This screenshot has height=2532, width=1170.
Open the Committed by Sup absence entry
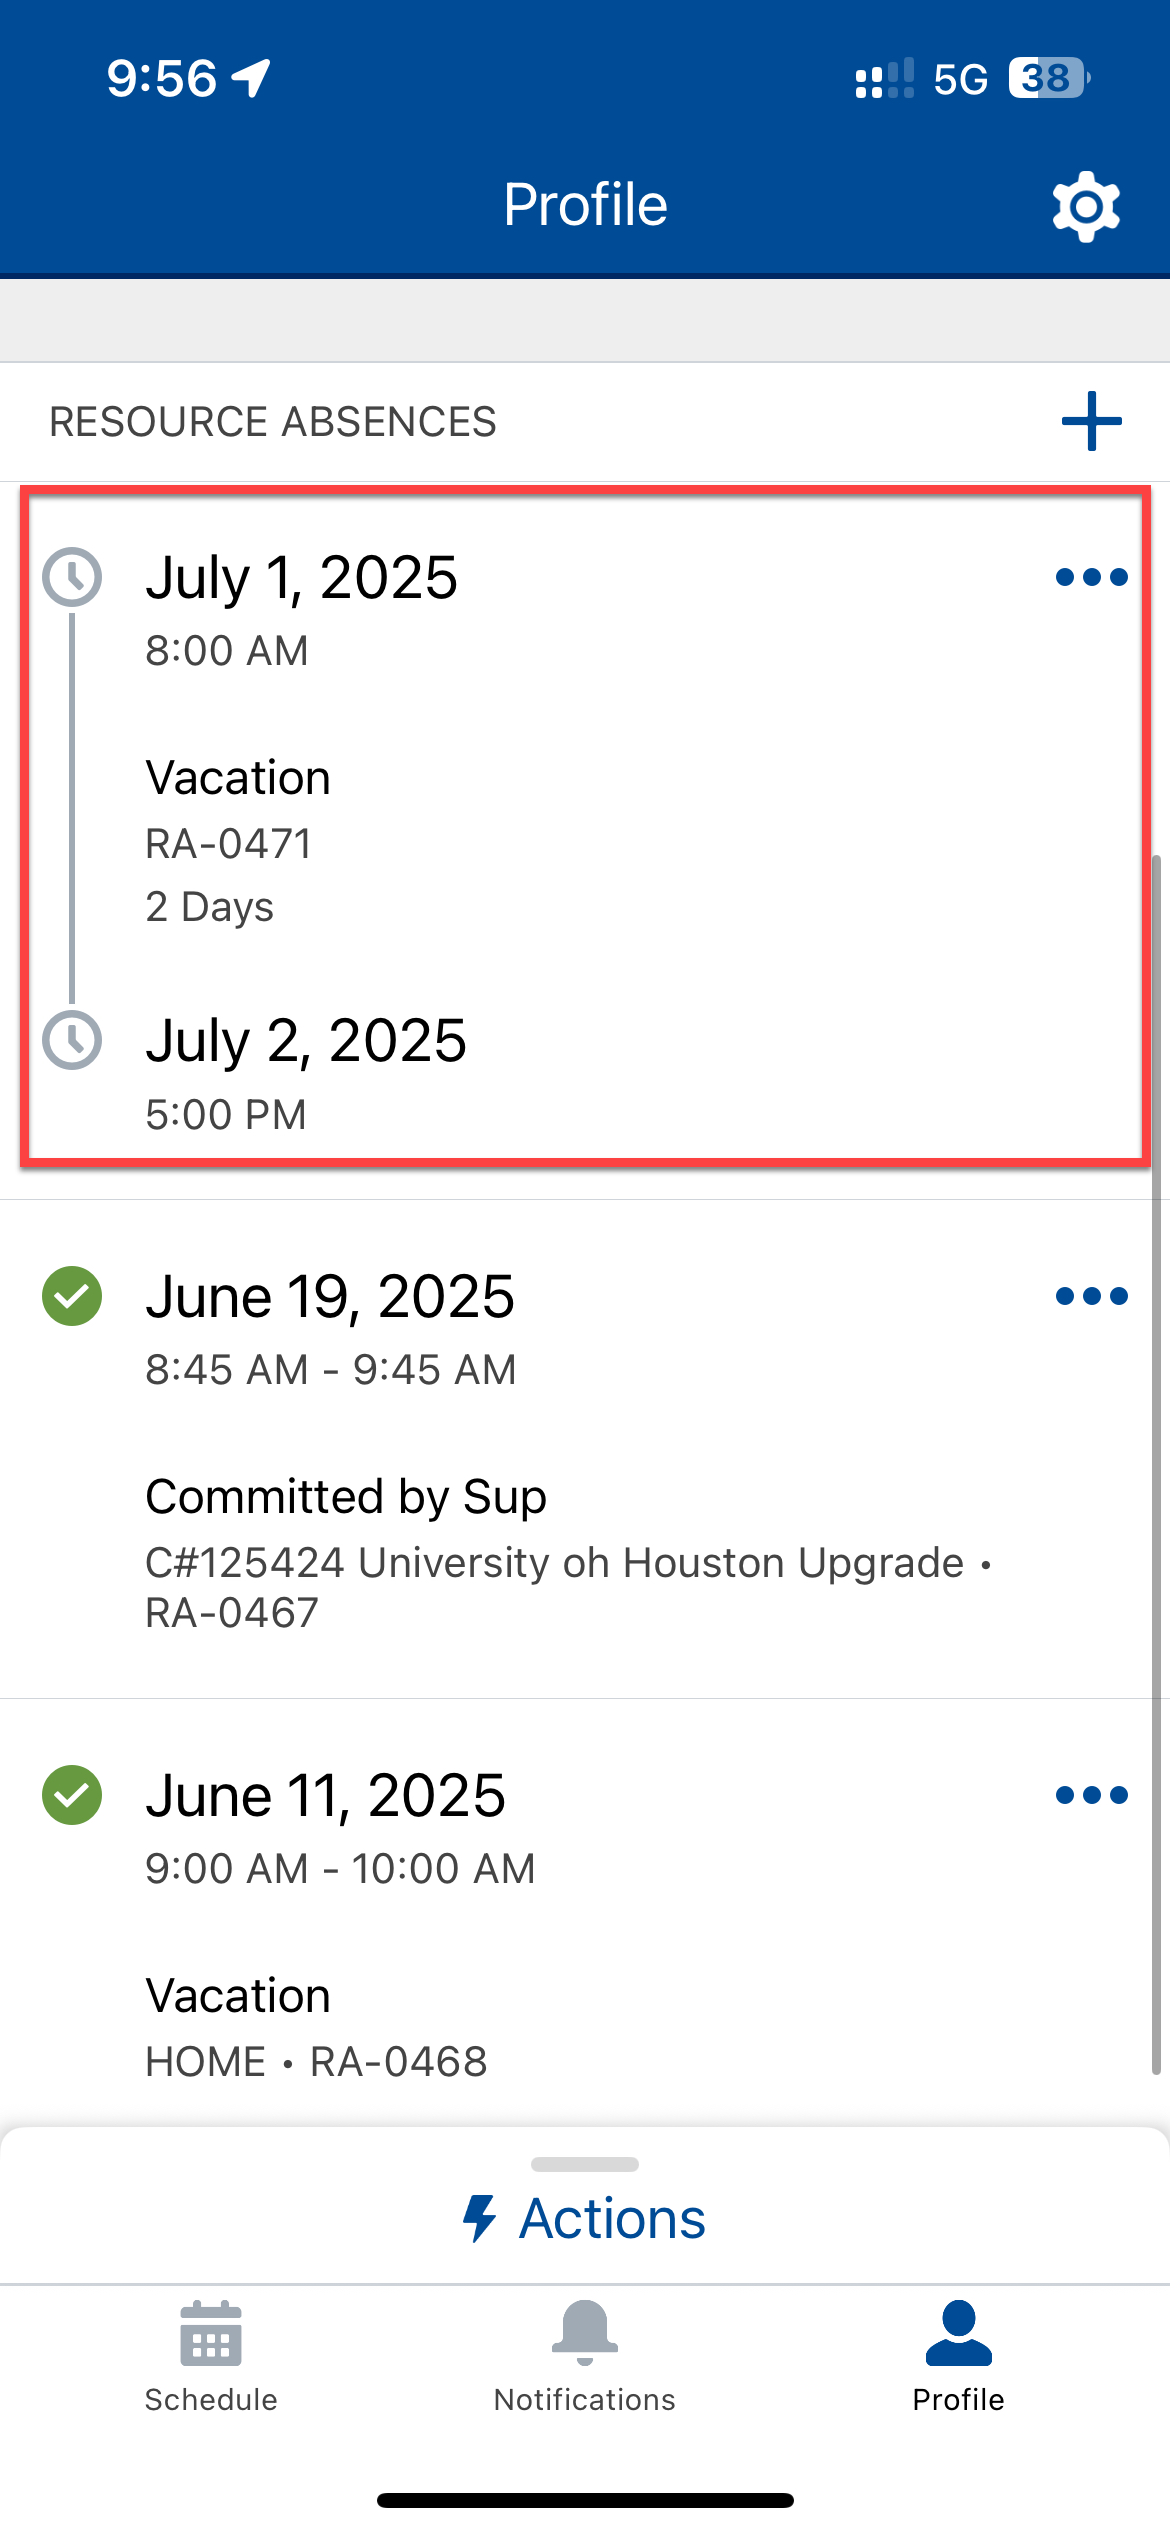click(346, 1497)
